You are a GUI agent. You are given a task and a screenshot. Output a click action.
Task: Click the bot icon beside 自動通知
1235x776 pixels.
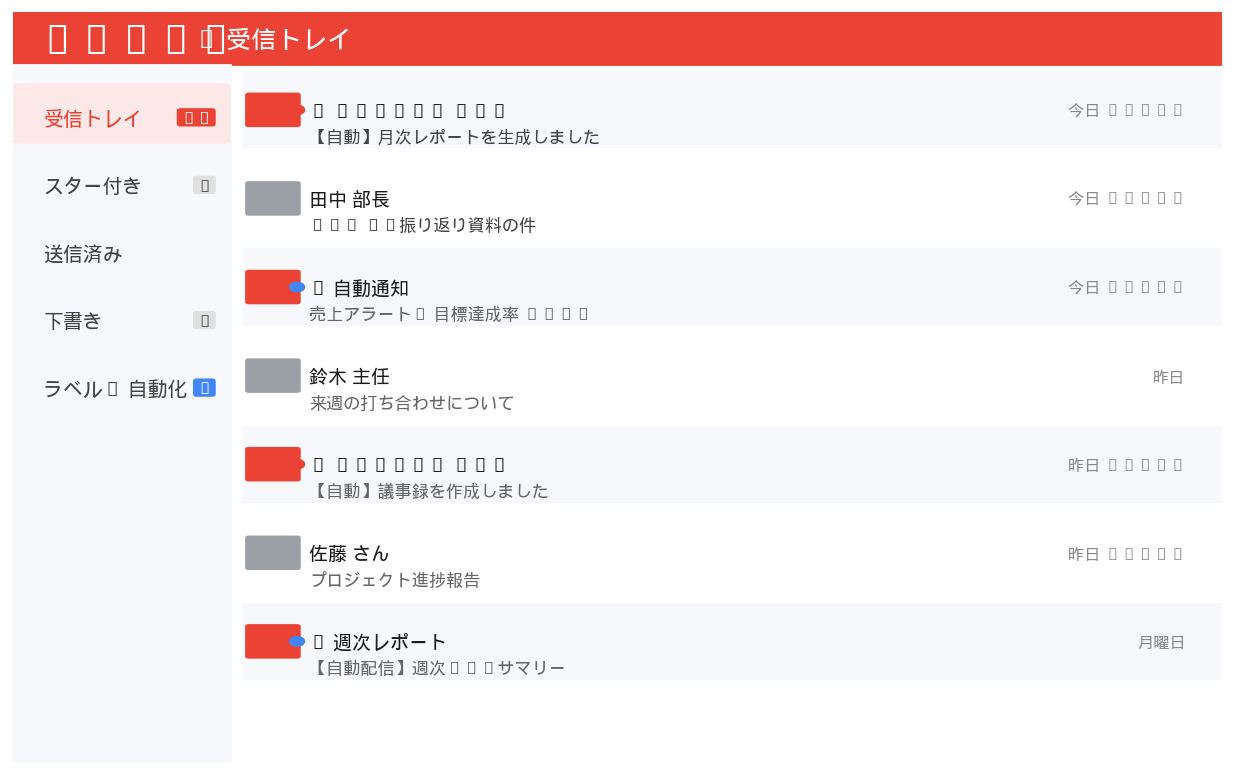pos(317,287)
